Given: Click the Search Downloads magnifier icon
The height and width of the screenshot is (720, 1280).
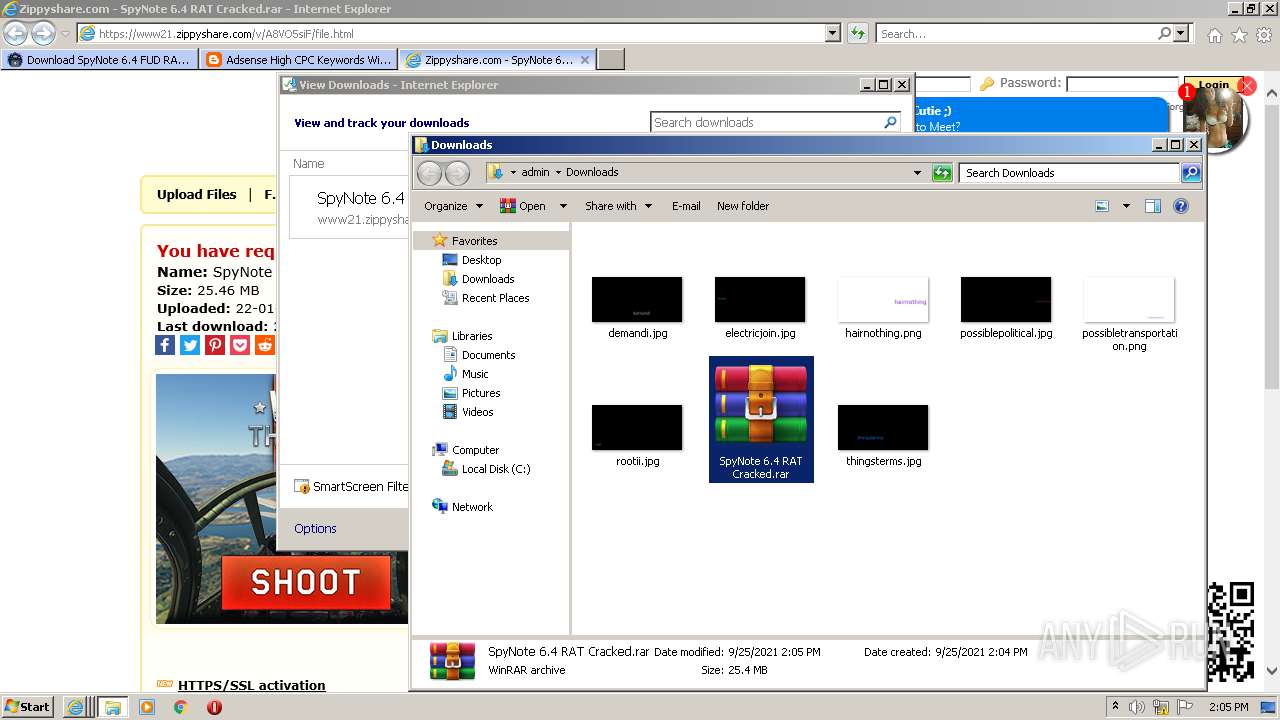Looking at the screenshot, I should coord(1190,173).
